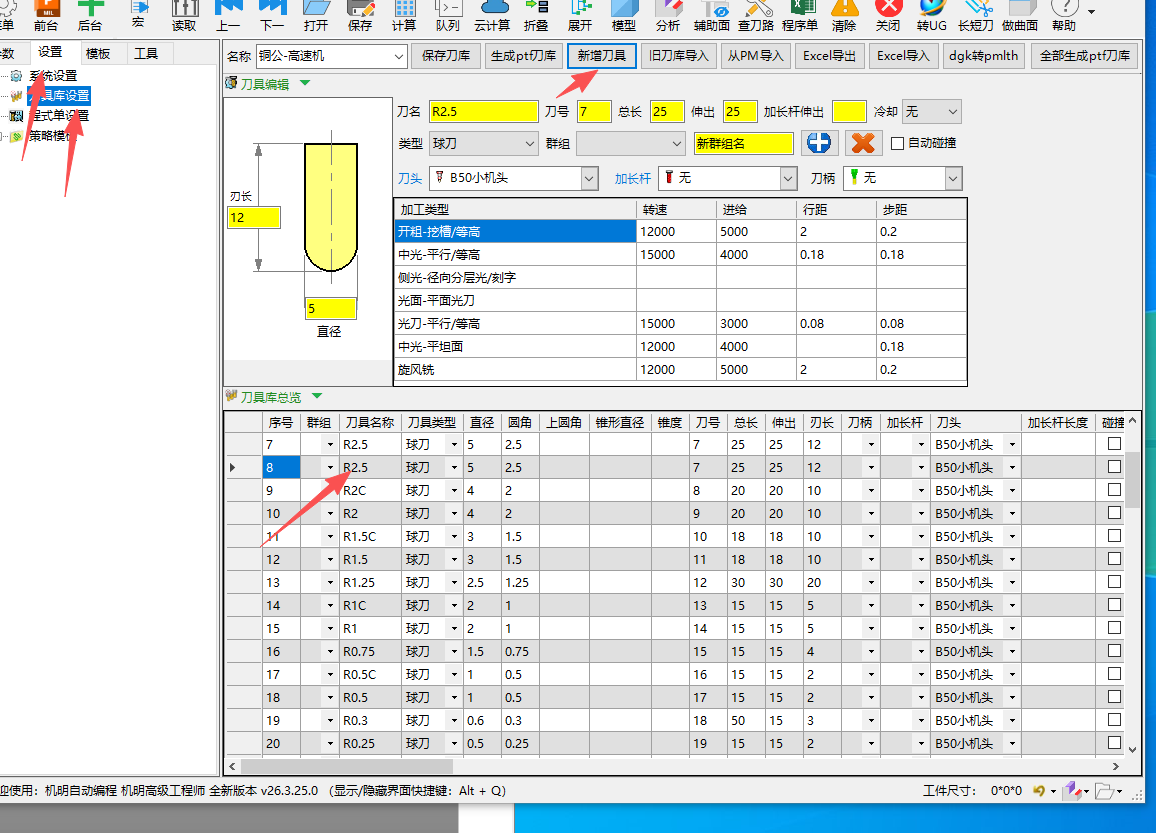Click the blue plus add group button
Screen dimensions: 1156x833
click(x=818, y=142)
